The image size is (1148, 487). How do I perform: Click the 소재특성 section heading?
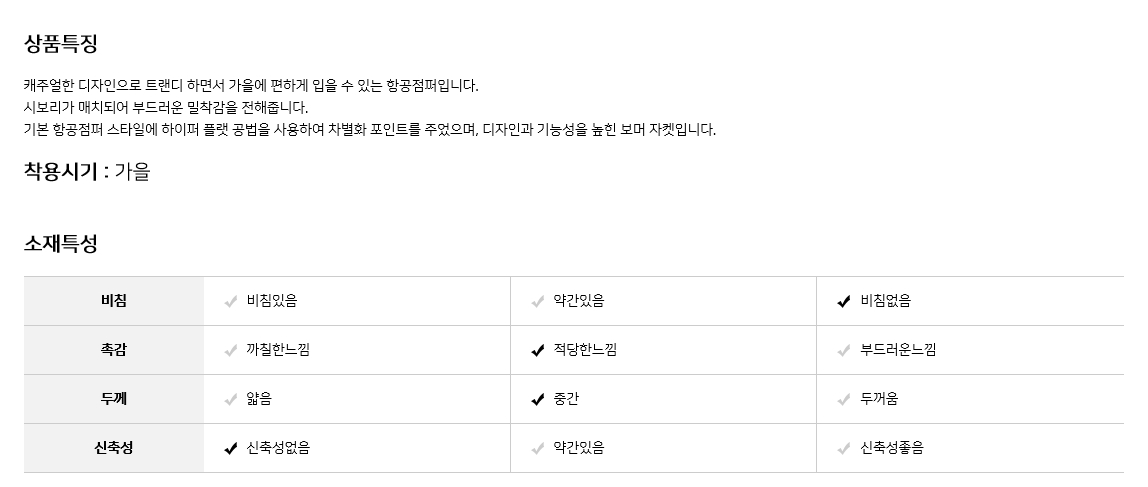(x=61, y=243)
